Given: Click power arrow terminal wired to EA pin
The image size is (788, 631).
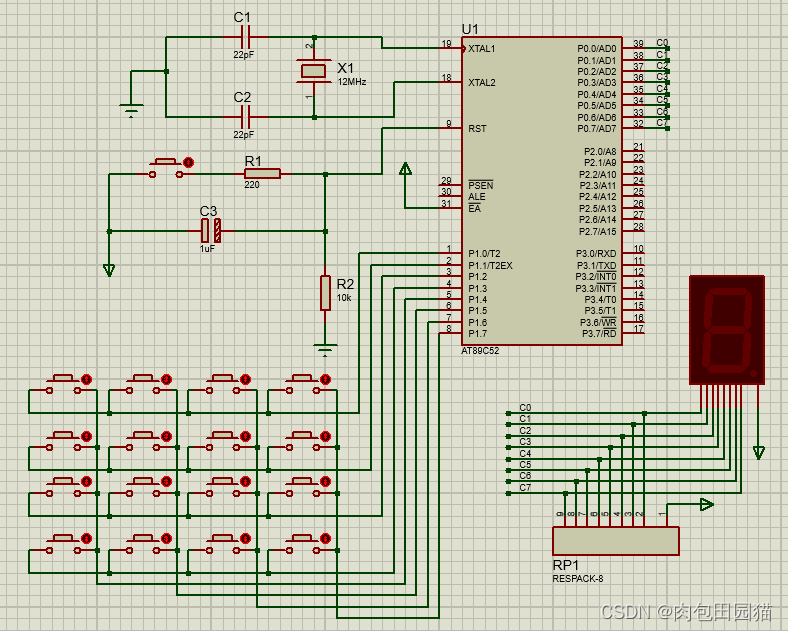Looking at the screenshot, I should 405,169.
